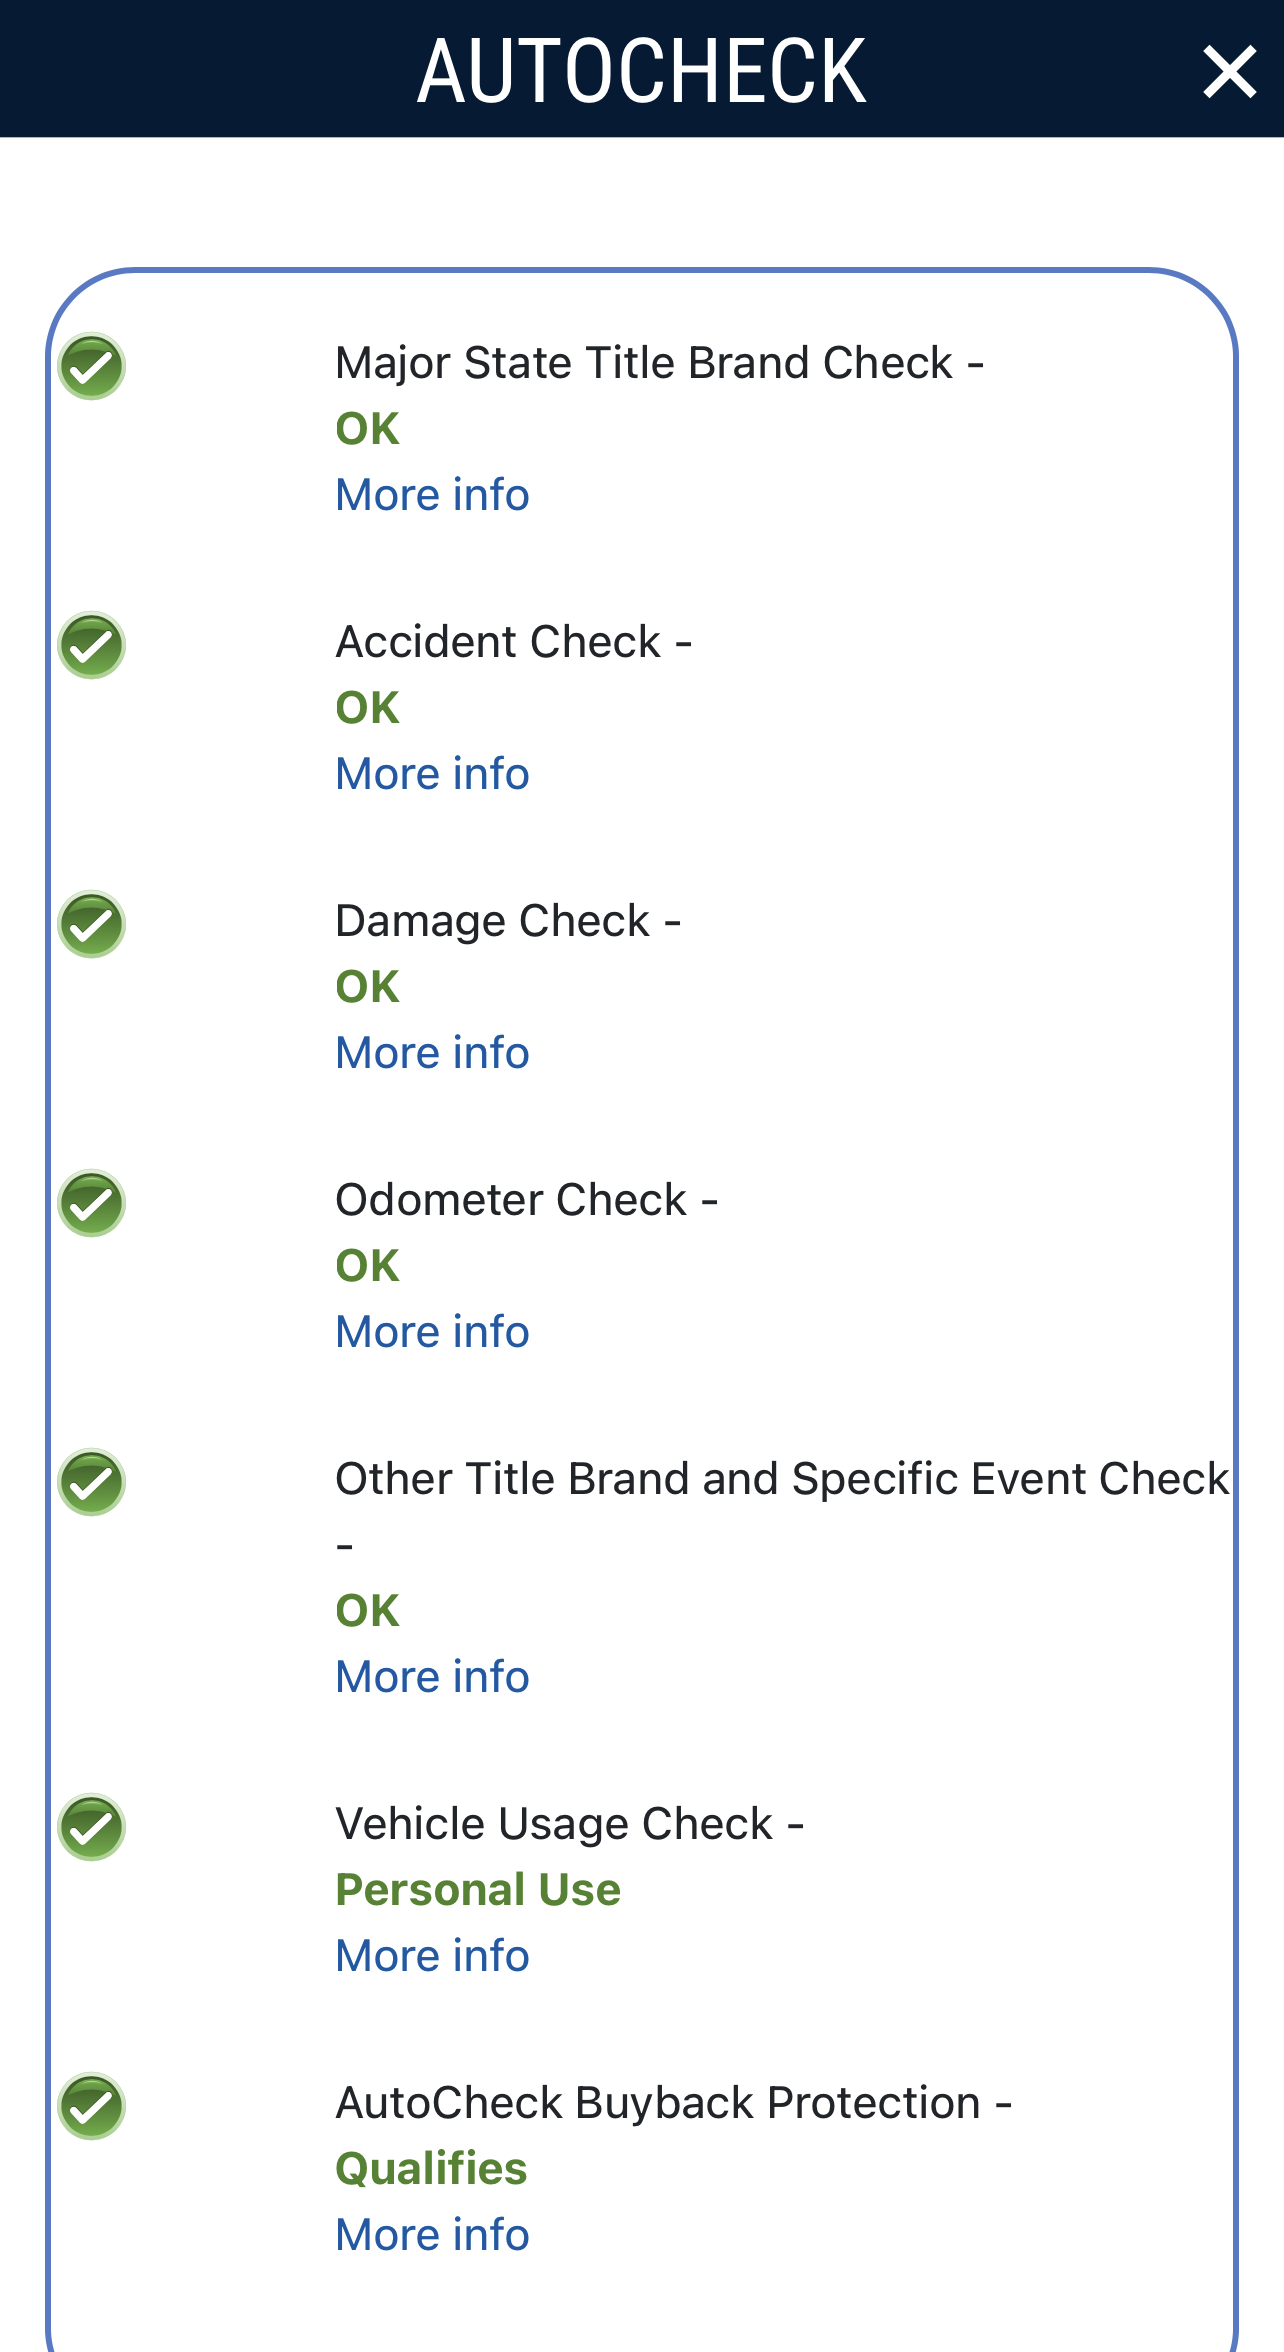
Task: Select the Accident Check heading text
Action: pyautogui.click(x=498, y=642)
